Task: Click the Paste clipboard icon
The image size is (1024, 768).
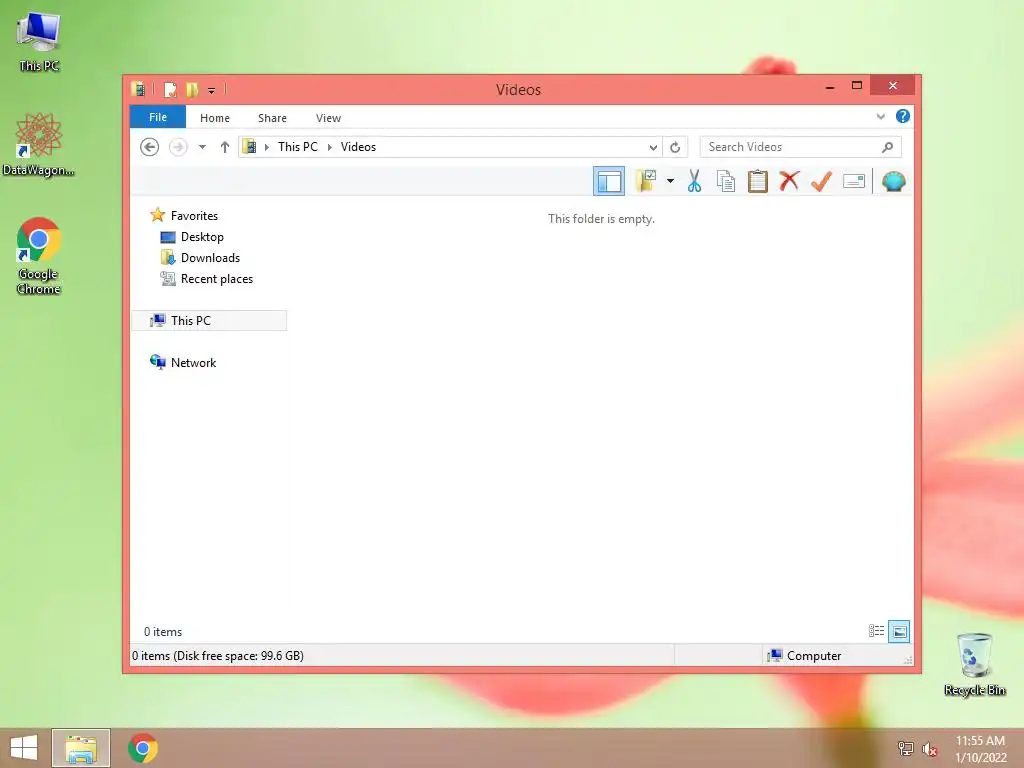Action: click(758, 181)
